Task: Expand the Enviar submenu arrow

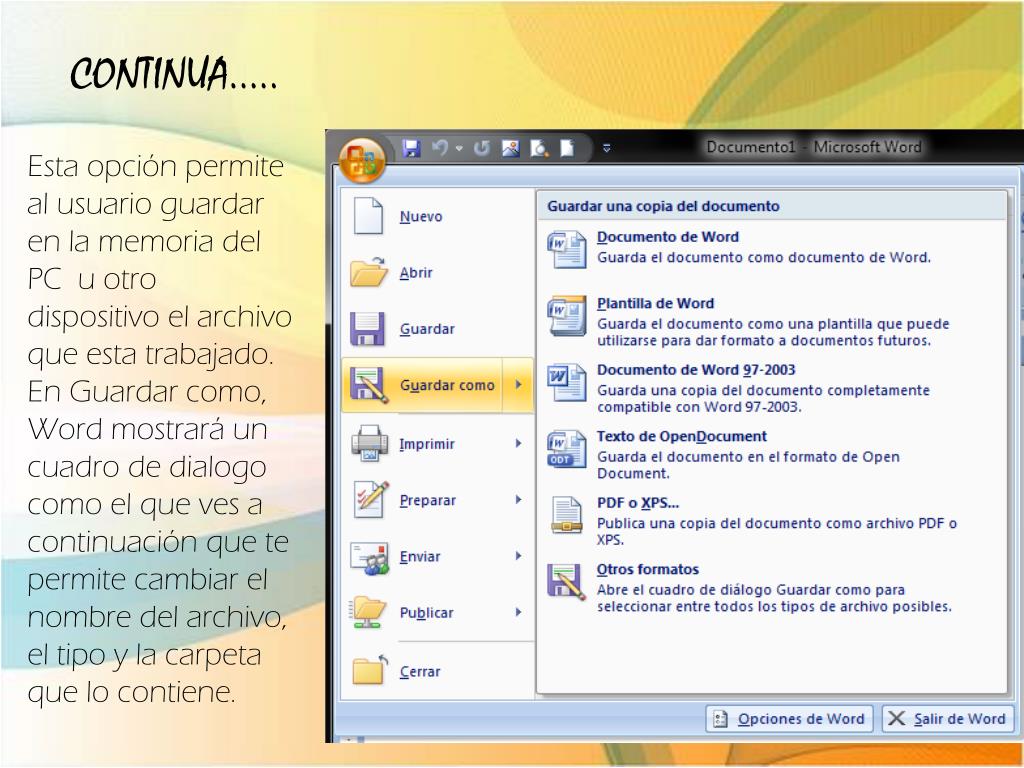Action: coord(519,556)
